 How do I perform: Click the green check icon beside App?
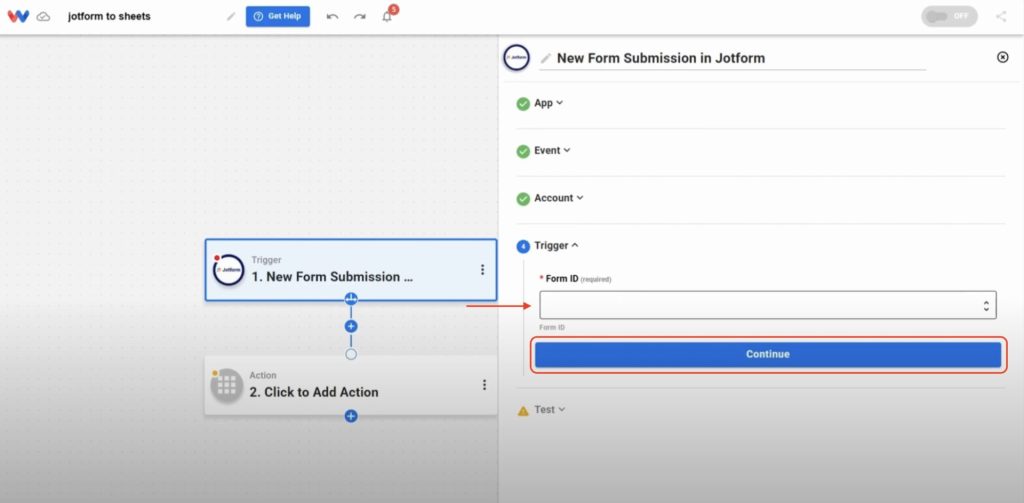pyautogui.click(x=523, y=104)
